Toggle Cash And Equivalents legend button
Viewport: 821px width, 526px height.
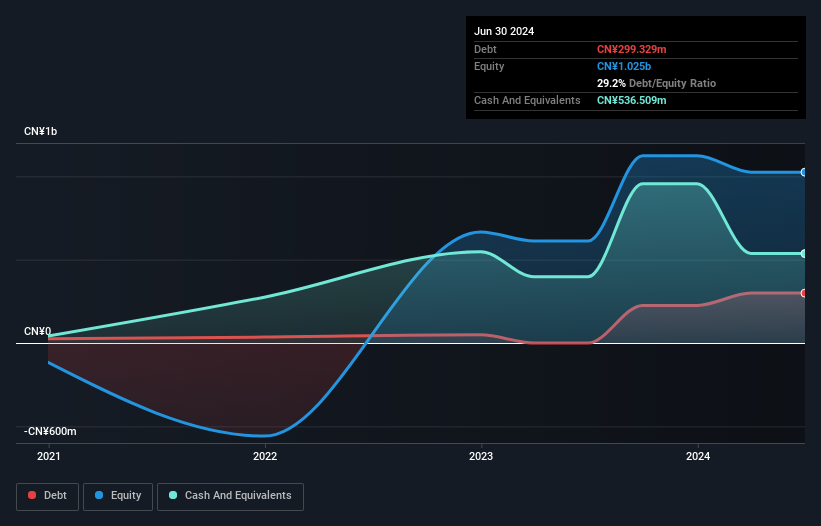tap(230, 496)
